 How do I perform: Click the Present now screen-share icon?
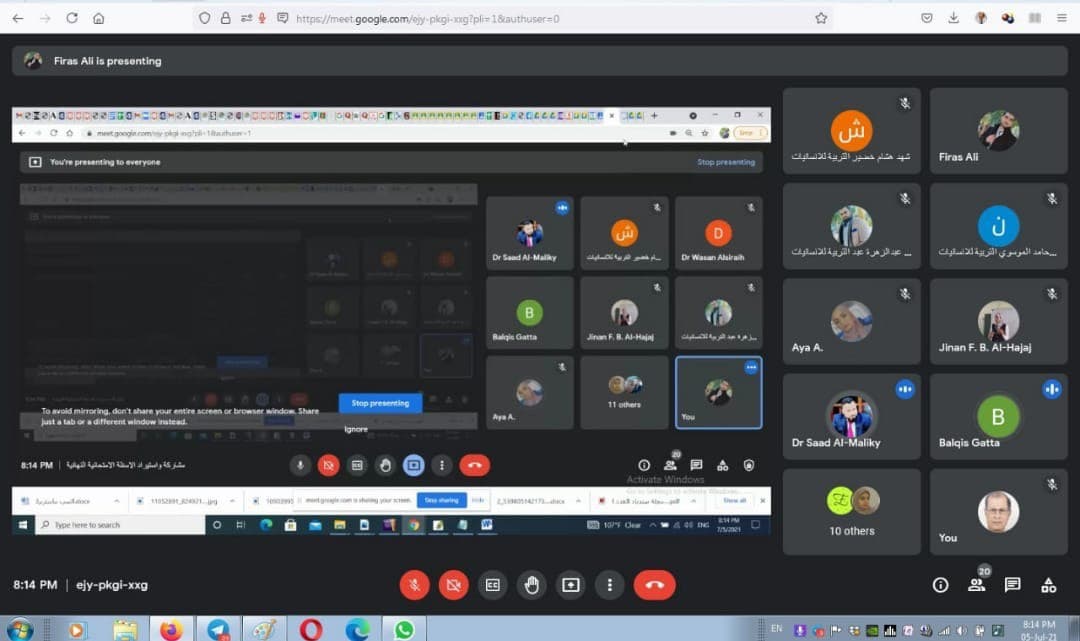click(x=571, y=585)
